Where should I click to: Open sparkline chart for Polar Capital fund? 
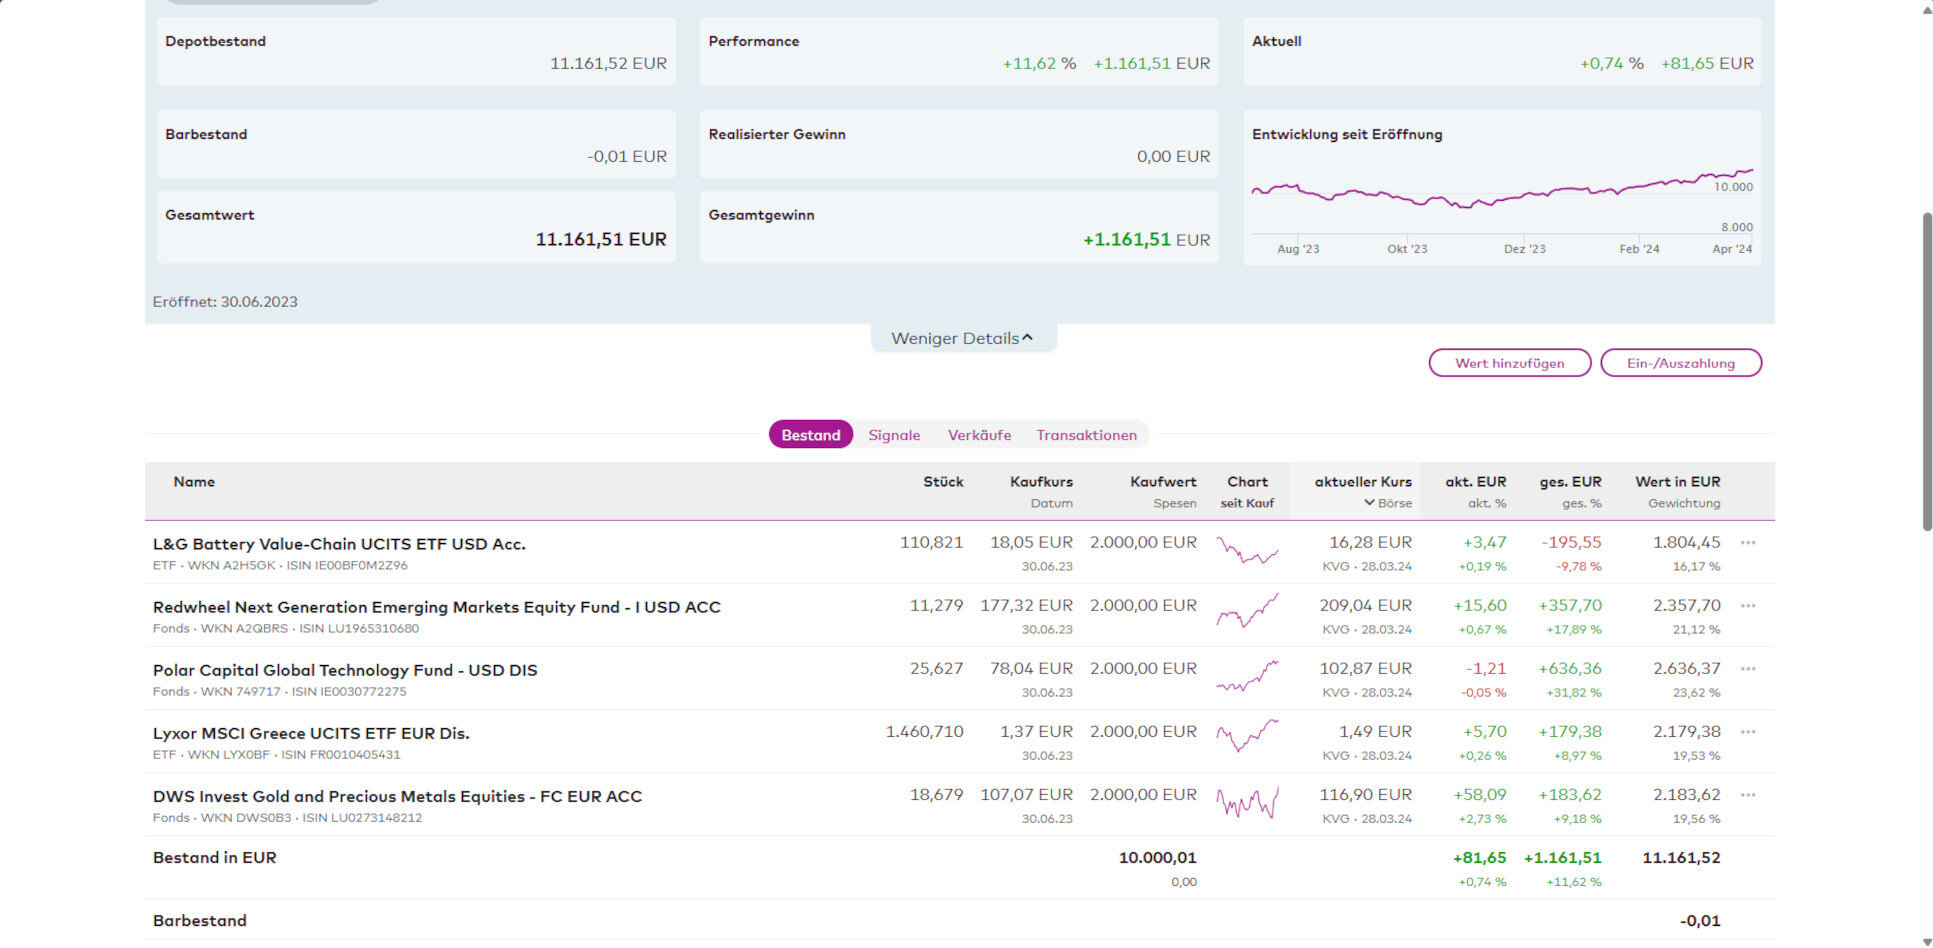[x=1247, y=677]
